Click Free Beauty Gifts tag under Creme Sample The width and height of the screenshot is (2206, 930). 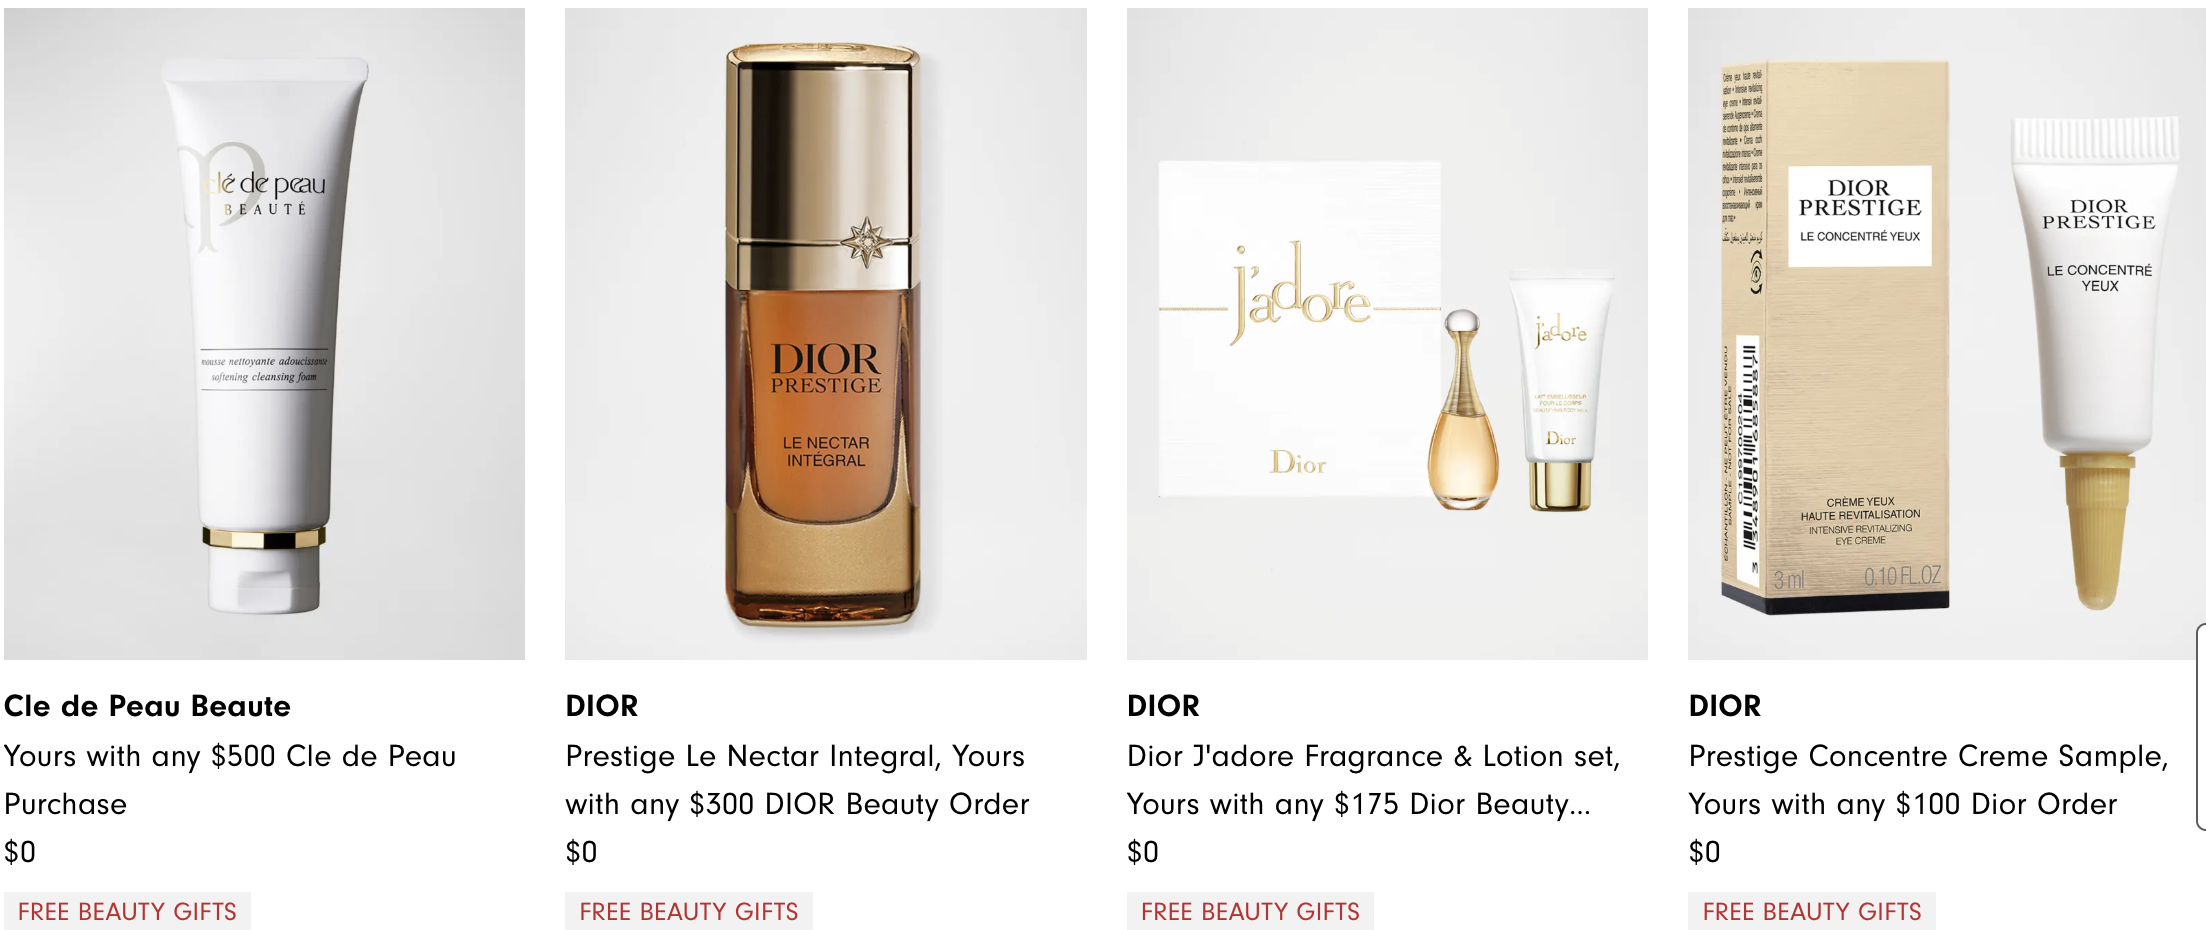pos(1812,911)
